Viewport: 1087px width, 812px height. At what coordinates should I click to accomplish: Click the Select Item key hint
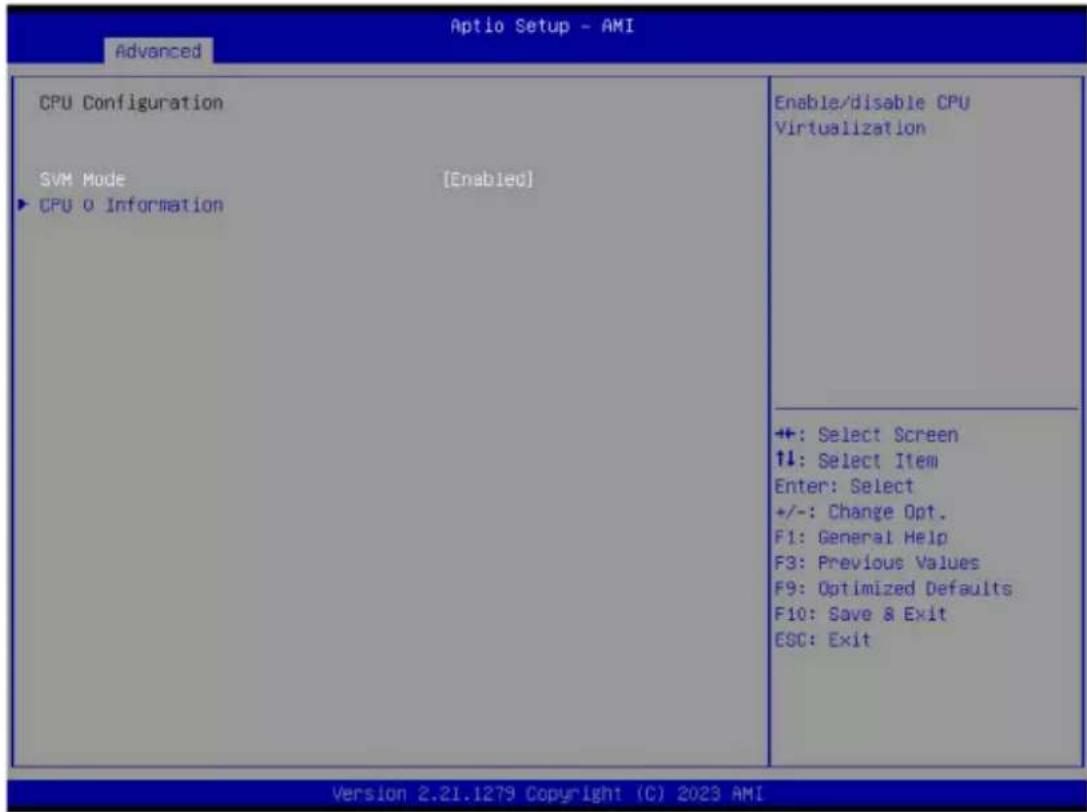(x=856, y=460)
